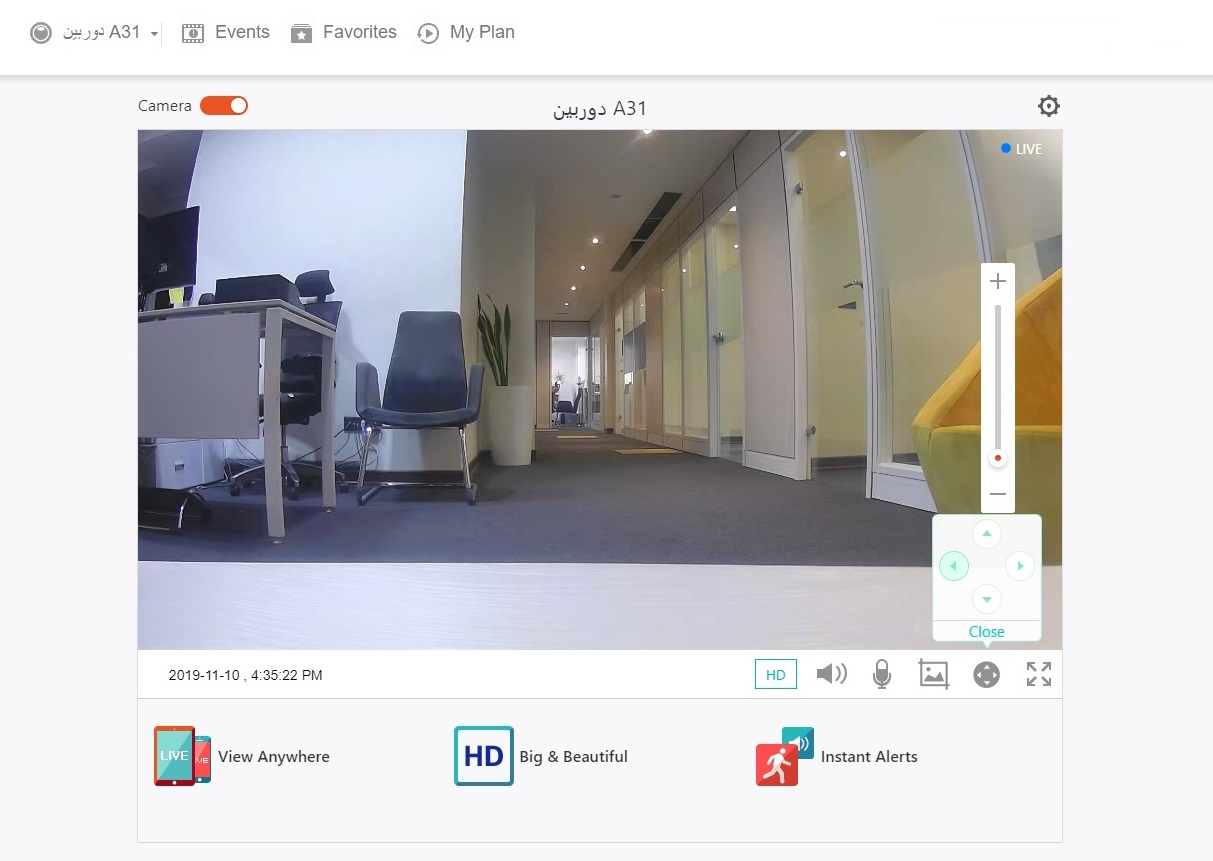Viewport: 1213px width, 861px height.
Task: Enter fullscreen video mode
Action: [1039, 674]
